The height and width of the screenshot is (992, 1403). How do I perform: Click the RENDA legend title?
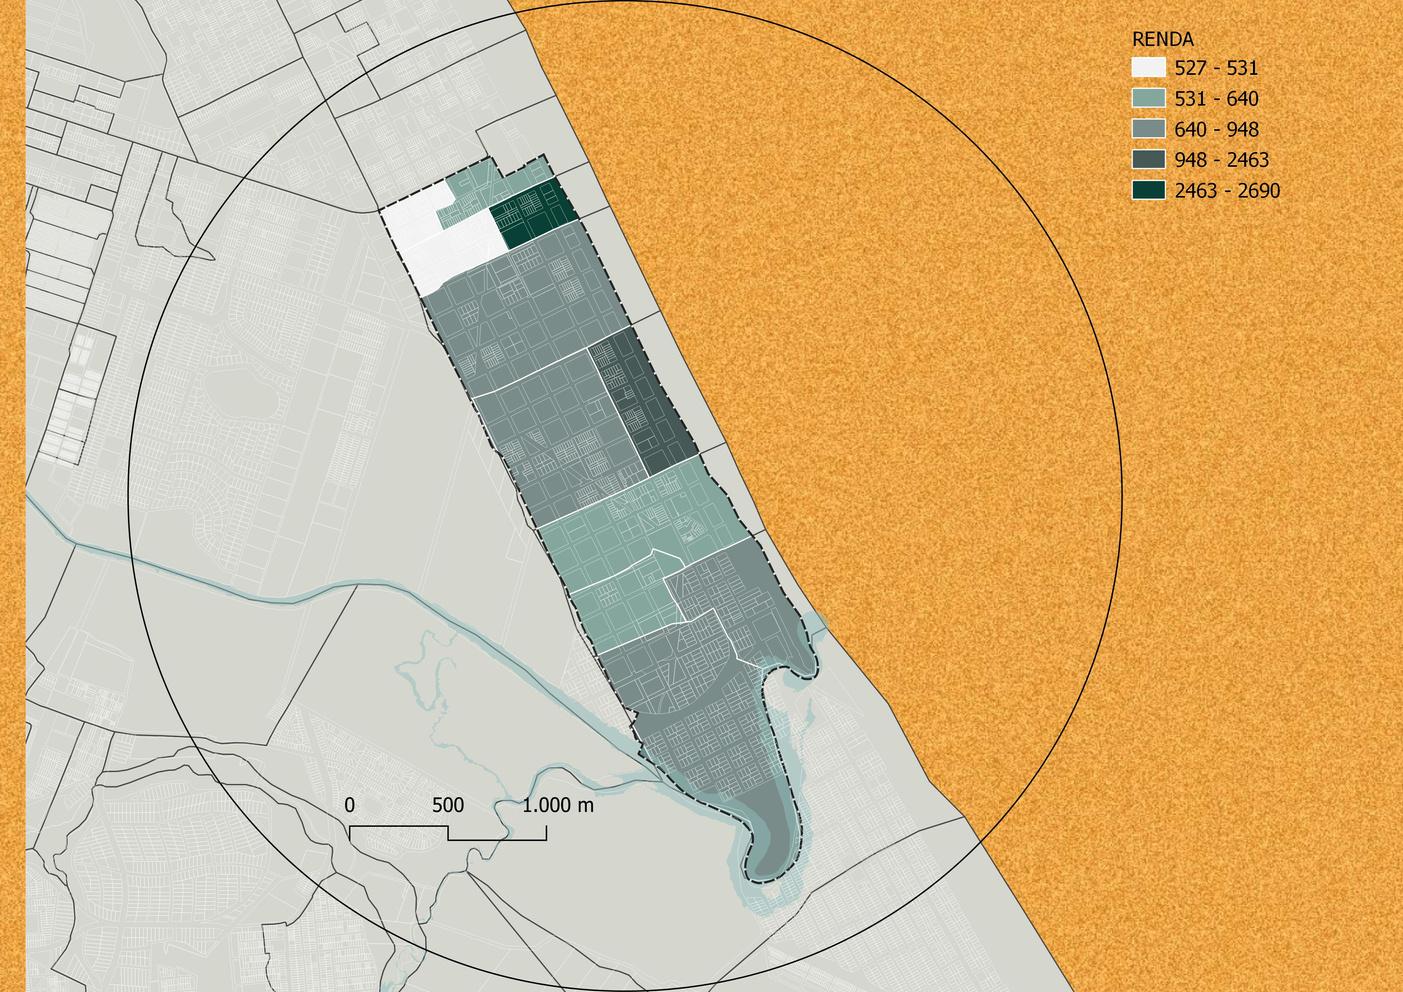1162,40
